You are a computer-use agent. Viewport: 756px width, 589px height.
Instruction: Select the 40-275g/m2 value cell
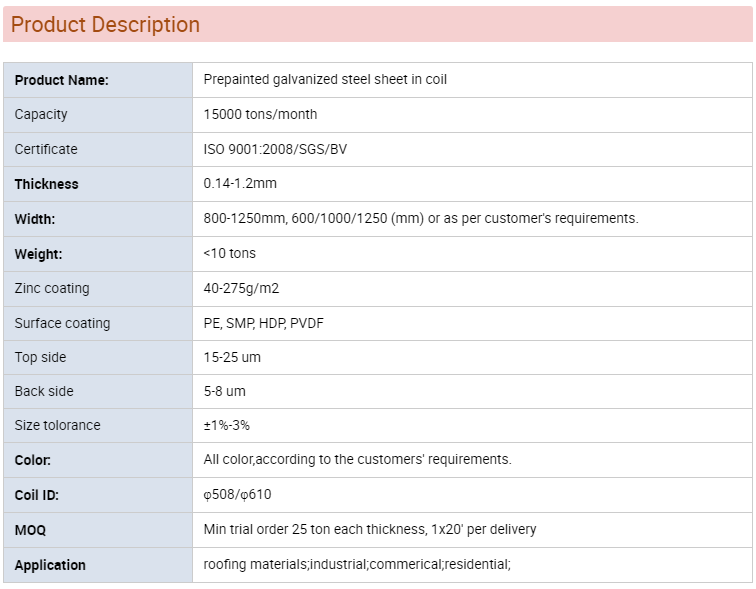472,289
